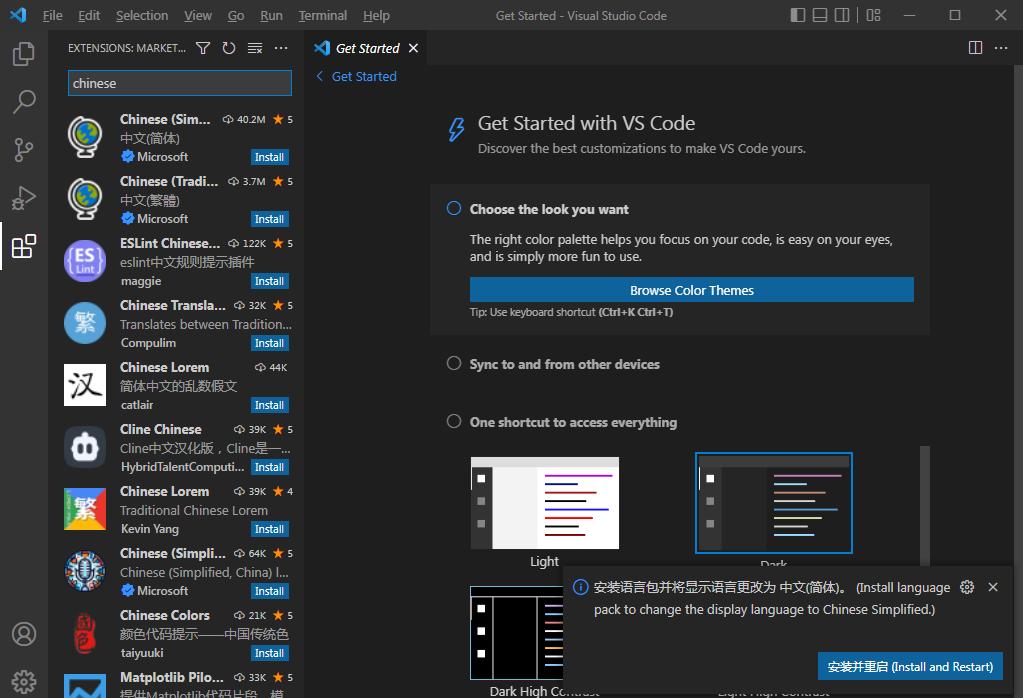Open the Run and Debug view
The image size is (1023, 698).
[24, 197]
